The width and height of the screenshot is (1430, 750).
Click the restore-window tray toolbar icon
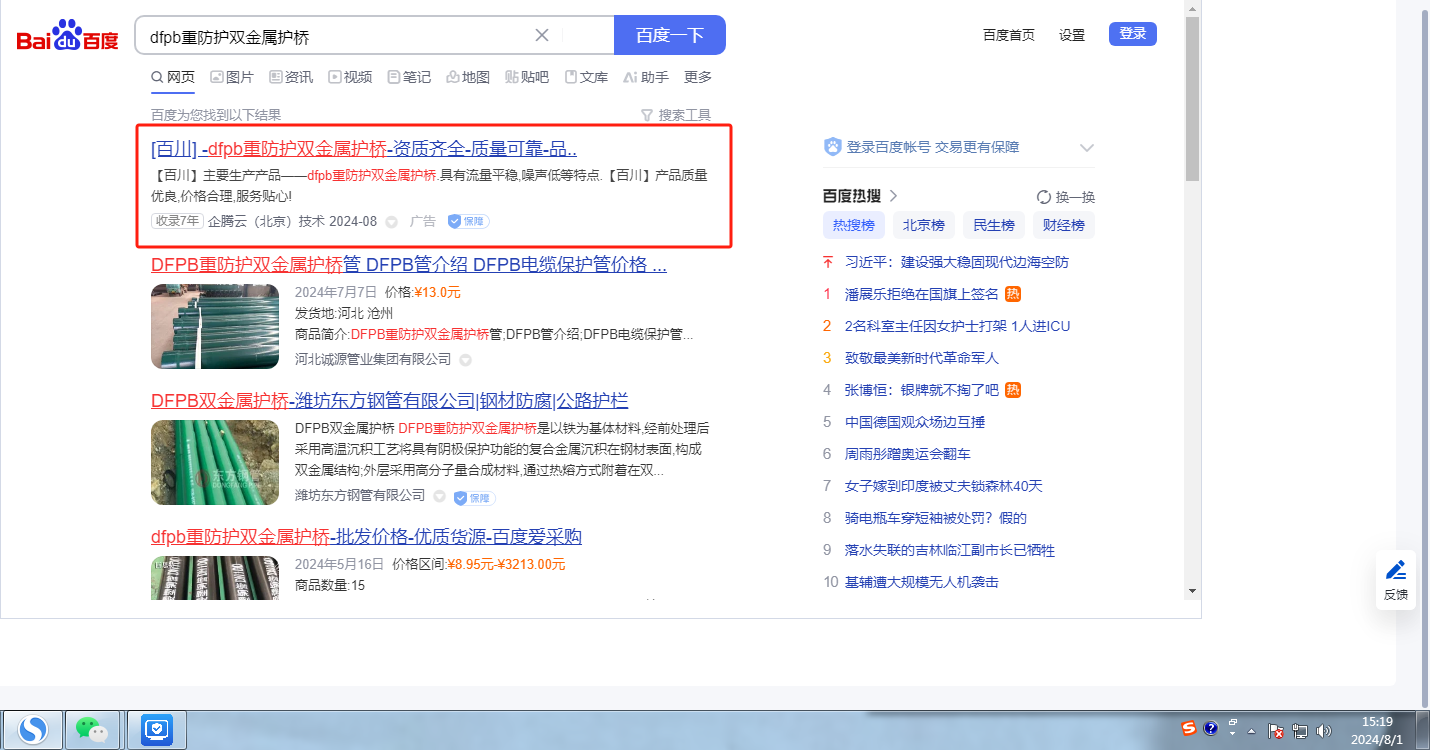pos(1233,722)
